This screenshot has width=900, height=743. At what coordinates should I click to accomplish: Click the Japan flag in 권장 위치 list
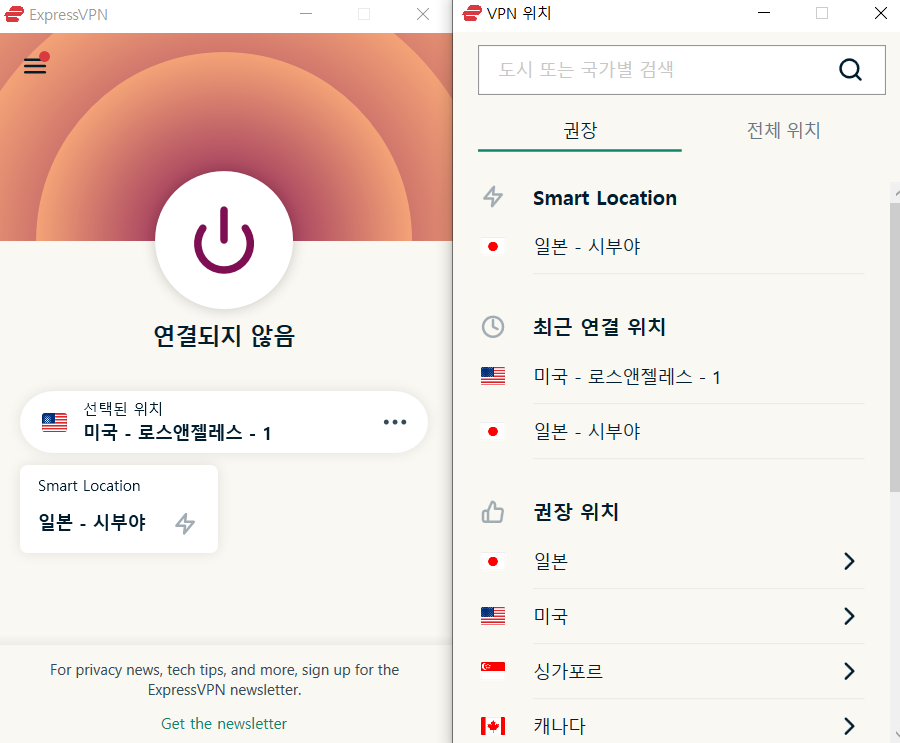click(x=492, y=561)
